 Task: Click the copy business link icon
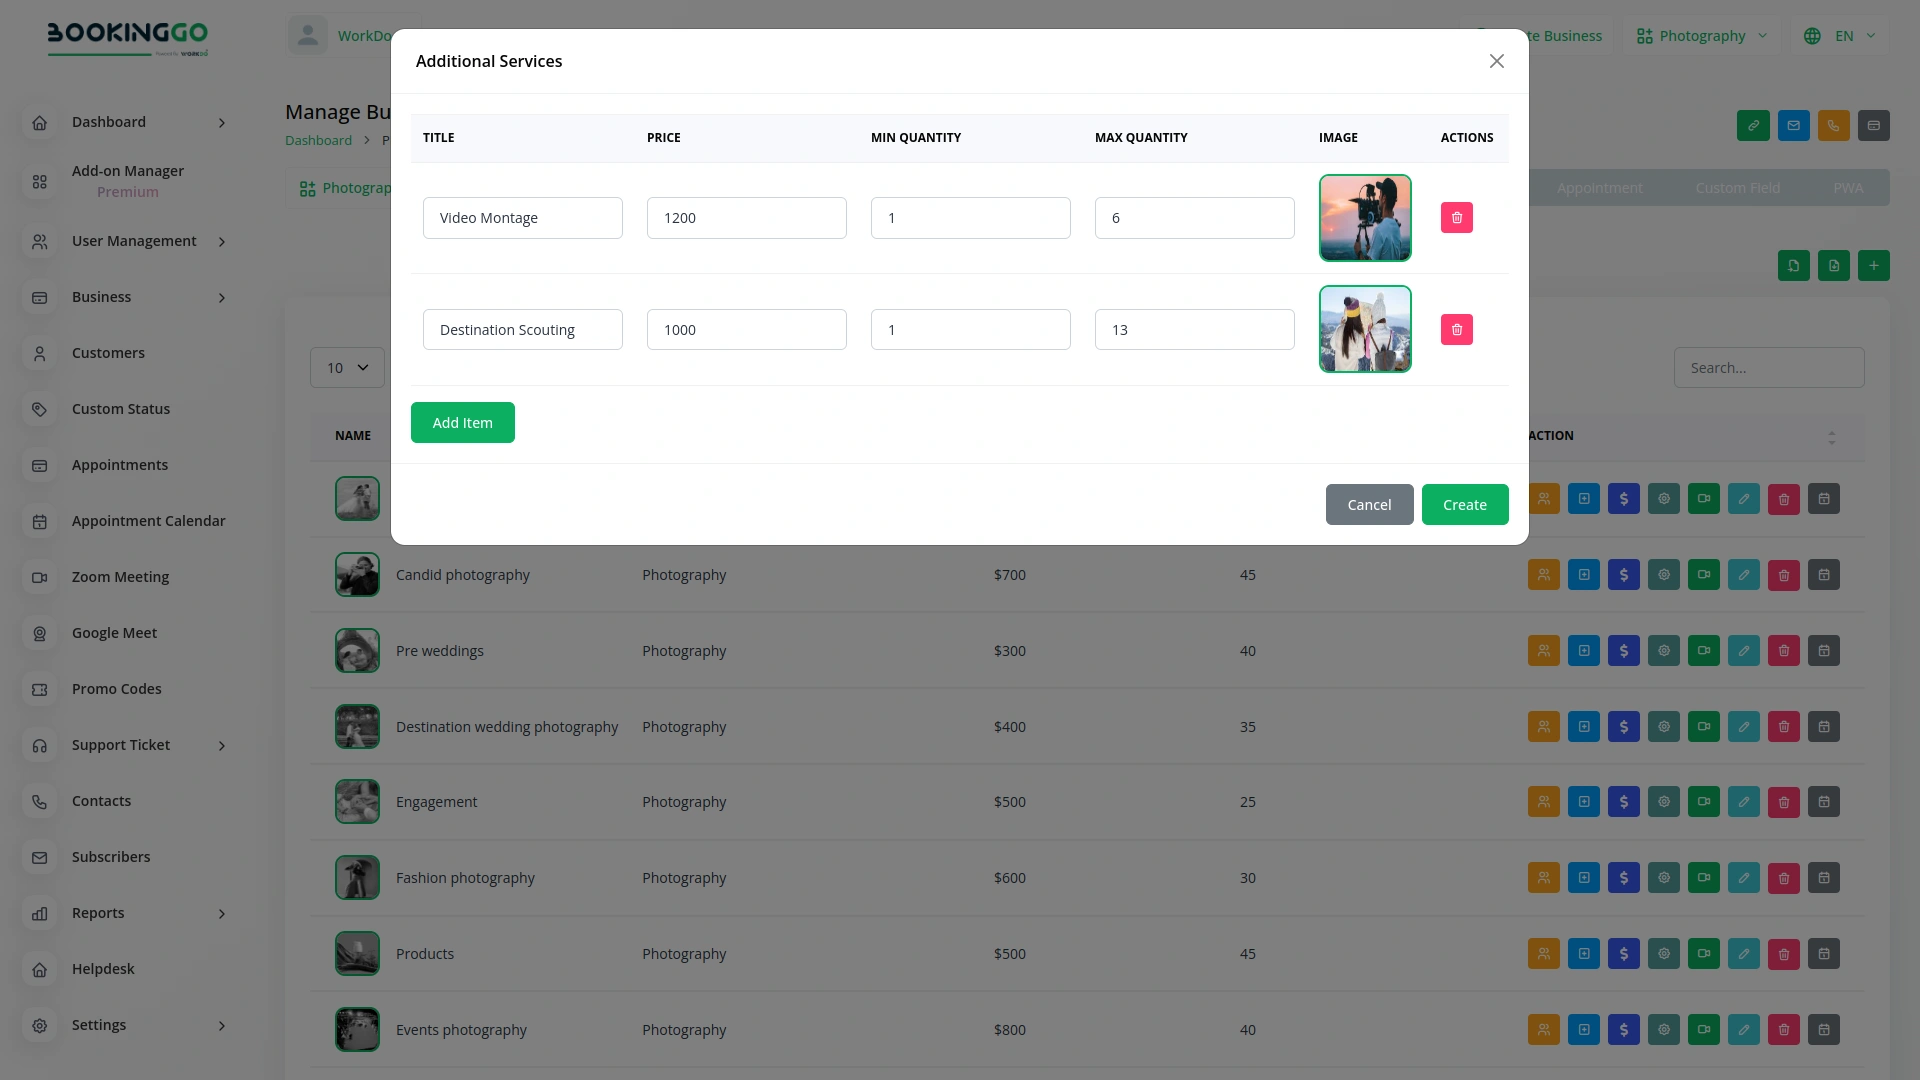1753,126
